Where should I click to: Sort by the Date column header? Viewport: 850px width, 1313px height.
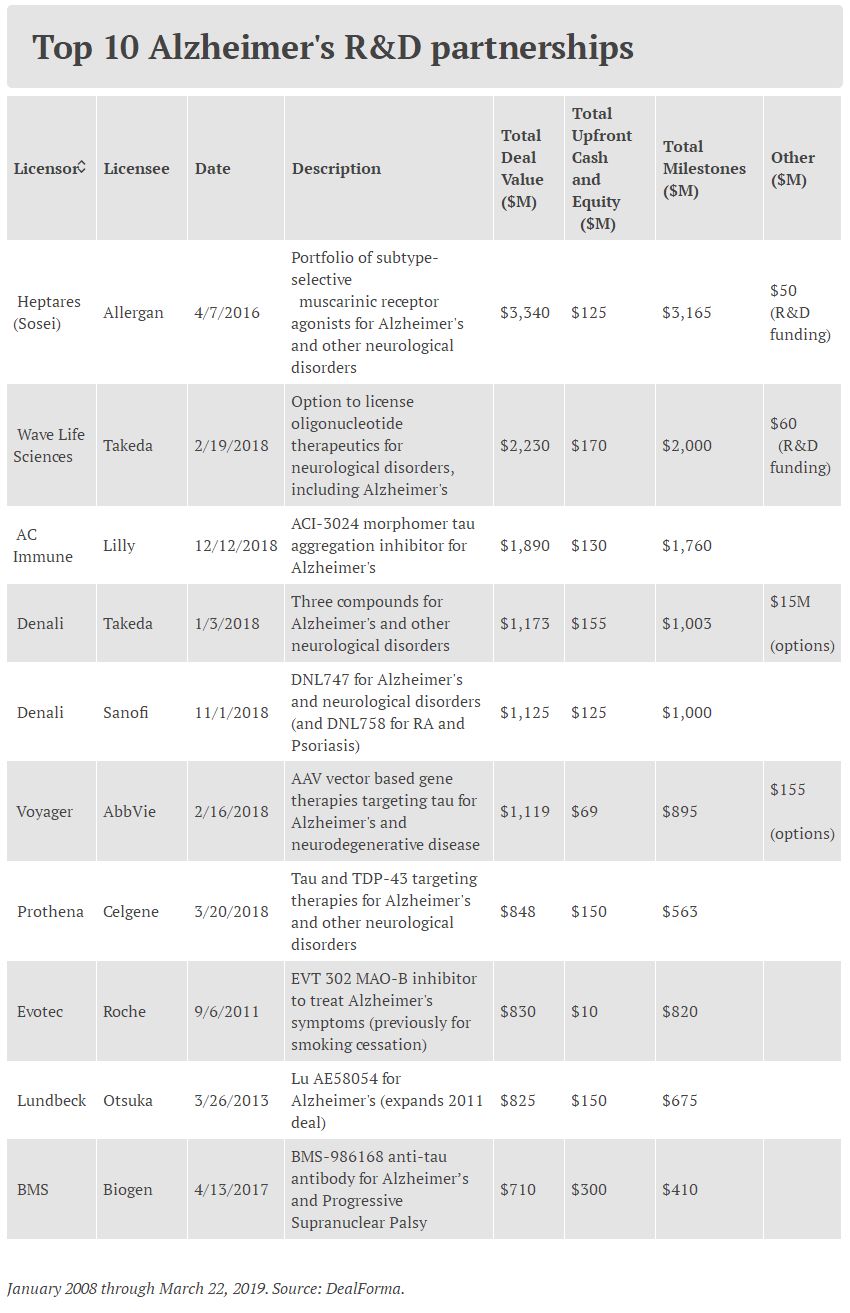tap(212, 168)
